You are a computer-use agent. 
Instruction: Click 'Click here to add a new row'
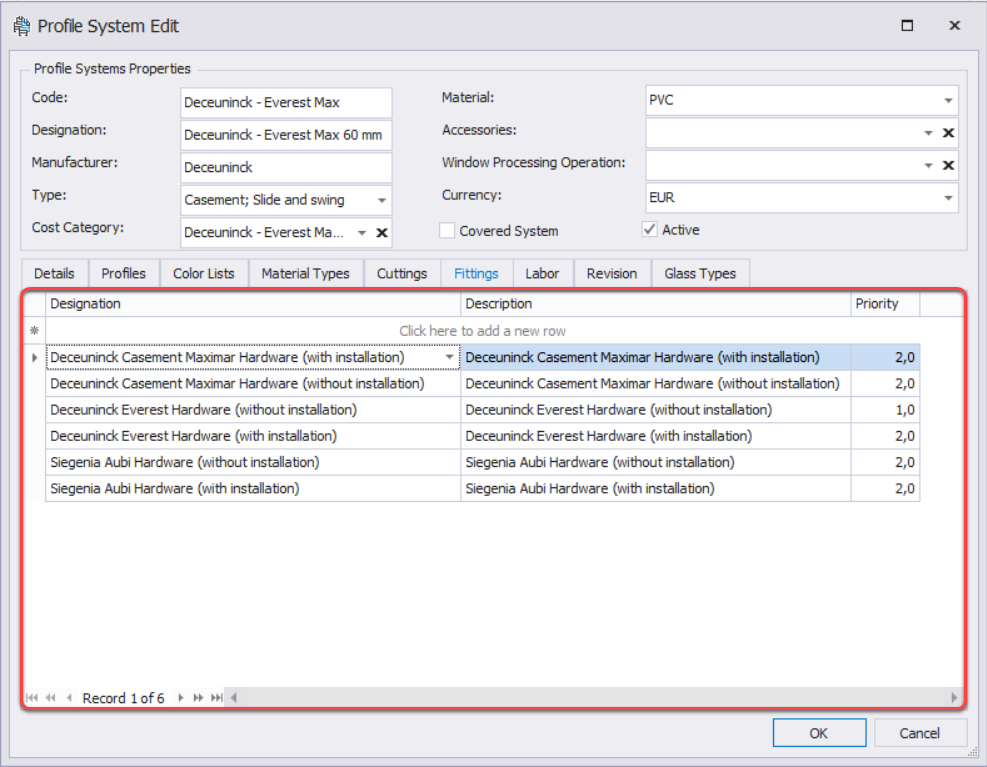[483, 331]
